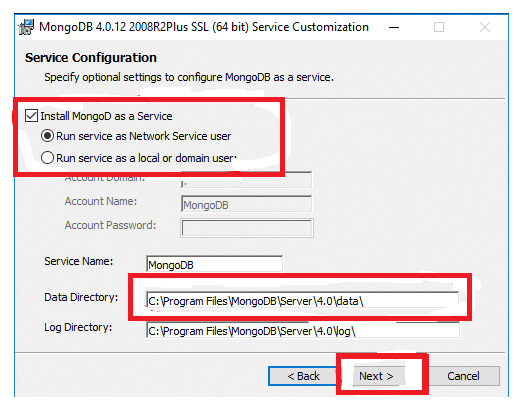Maximize the installer dialog window
Image resolution: width=531 pixels, height=414 pixels.
[439, 27]
